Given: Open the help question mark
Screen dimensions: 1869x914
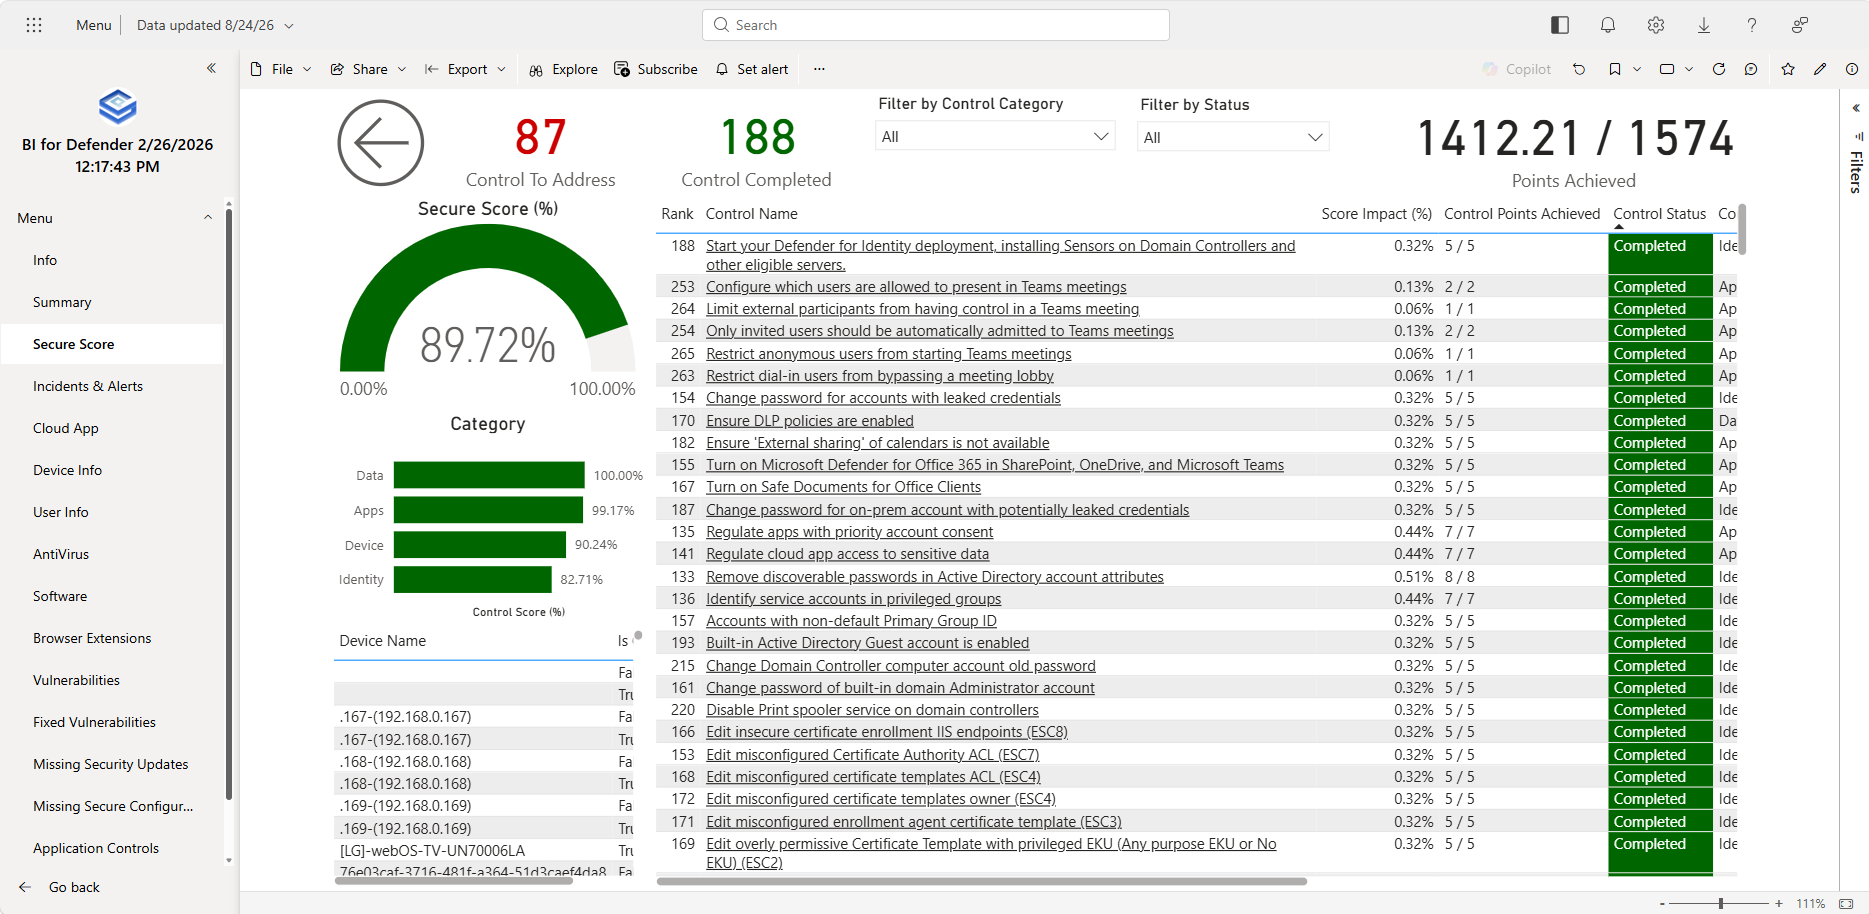Looking at the screenshot, I should pyautogui.click(x=1752, y=25).
